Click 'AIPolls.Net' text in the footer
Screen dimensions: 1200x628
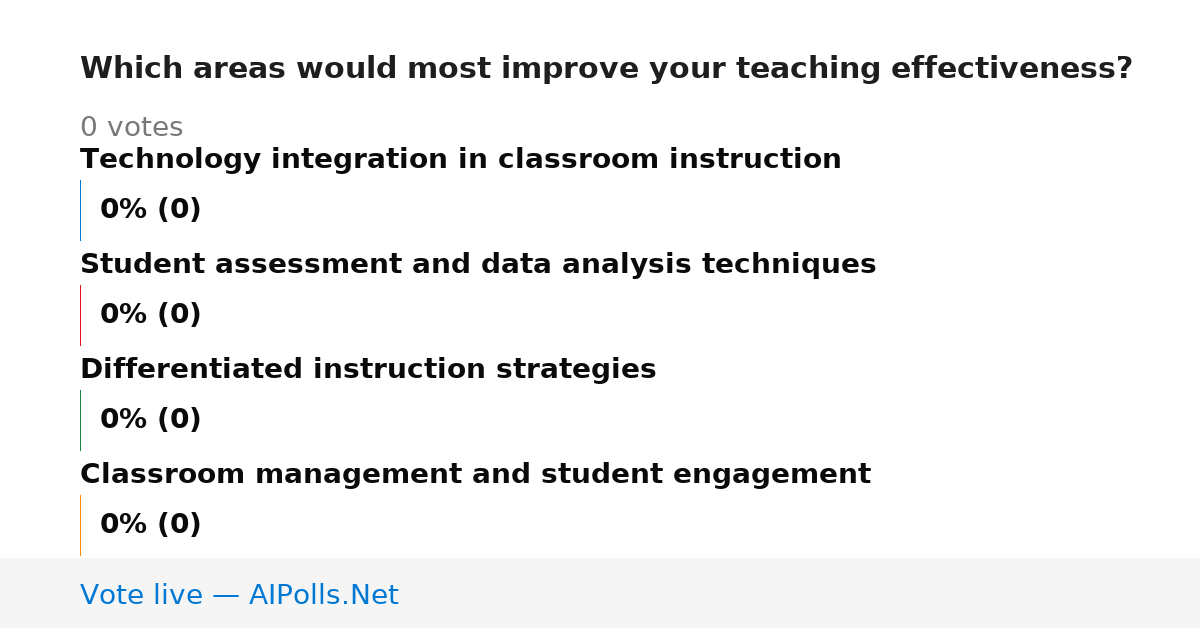point(323,595)
